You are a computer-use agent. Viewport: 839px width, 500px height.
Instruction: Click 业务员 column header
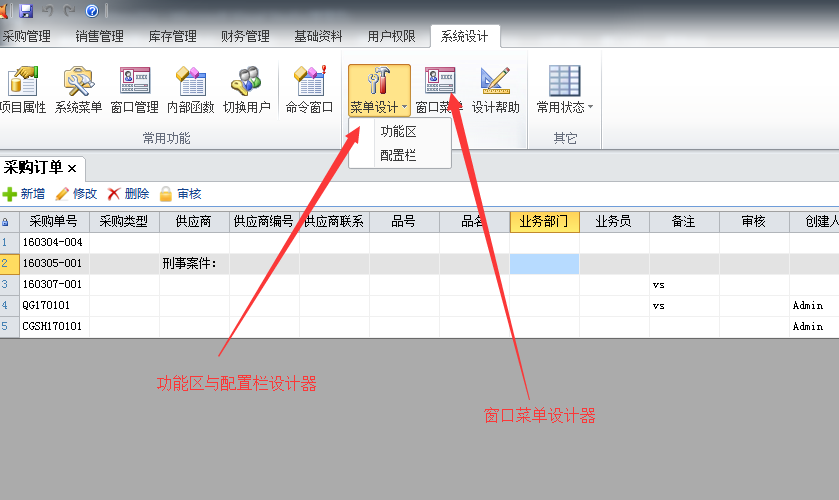click(x=614, y=222)
